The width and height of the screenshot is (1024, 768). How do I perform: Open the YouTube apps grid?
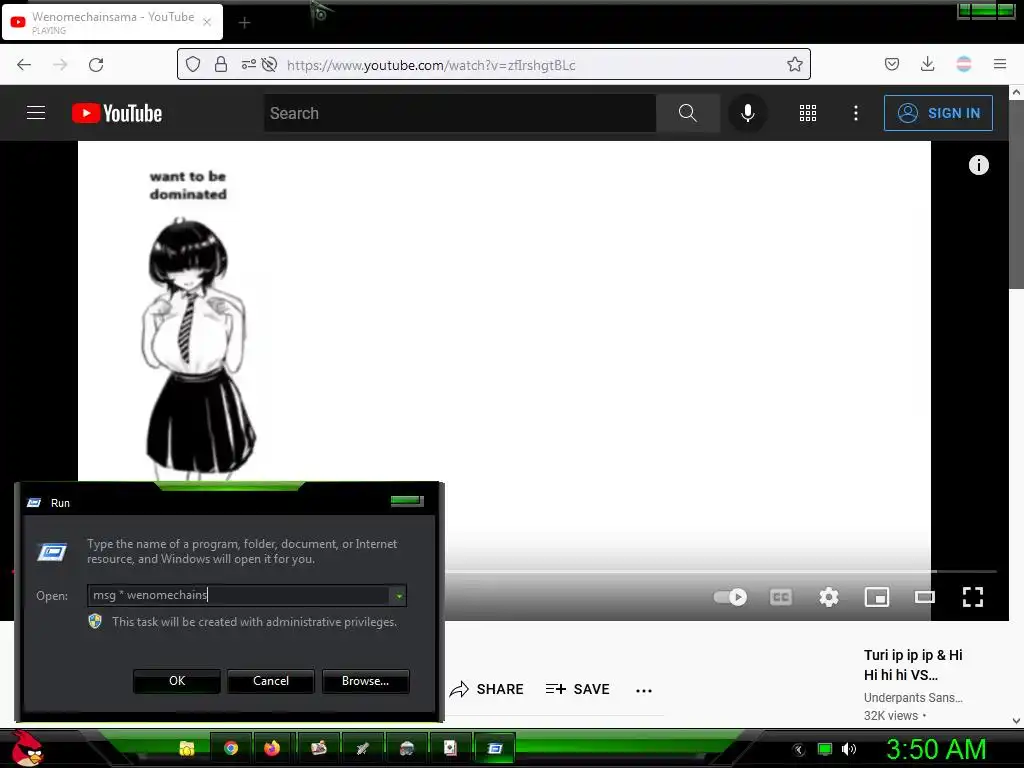808,113
